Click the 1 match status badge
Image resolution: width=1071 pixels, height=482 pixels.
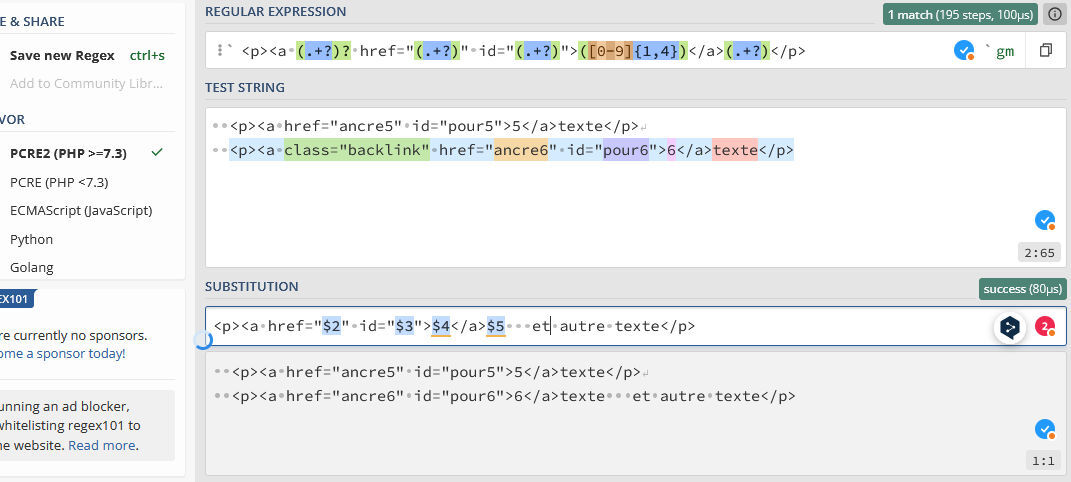point(960,14)
